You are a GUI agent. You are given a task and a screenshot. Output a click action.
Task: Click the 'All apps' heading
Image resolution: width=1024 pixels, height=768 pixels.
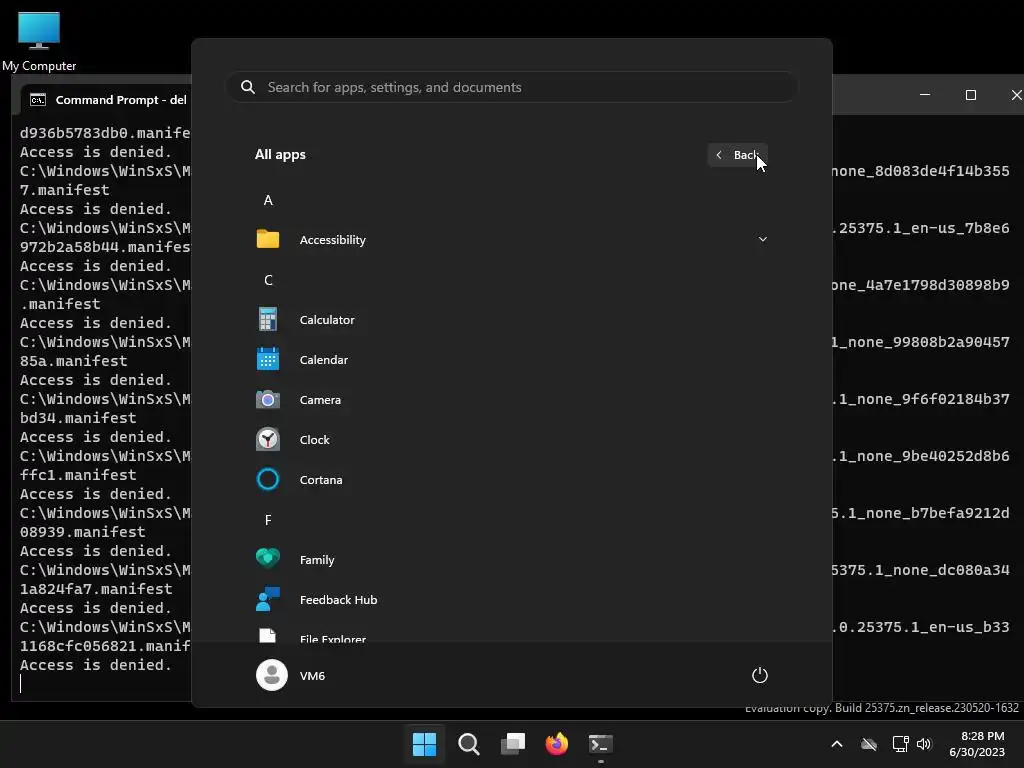(280, 155)
